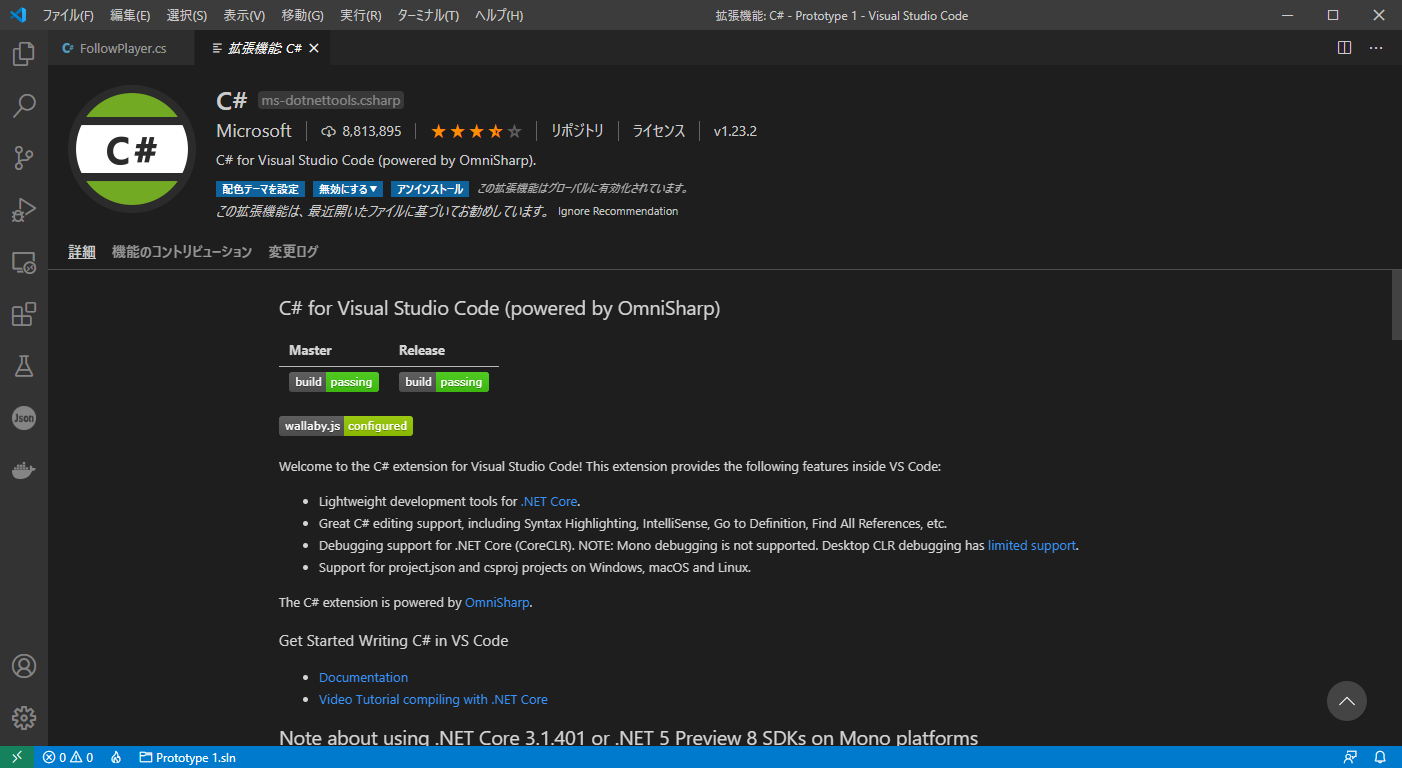Open the 実行(R) menu

click(x=360, y=15)
